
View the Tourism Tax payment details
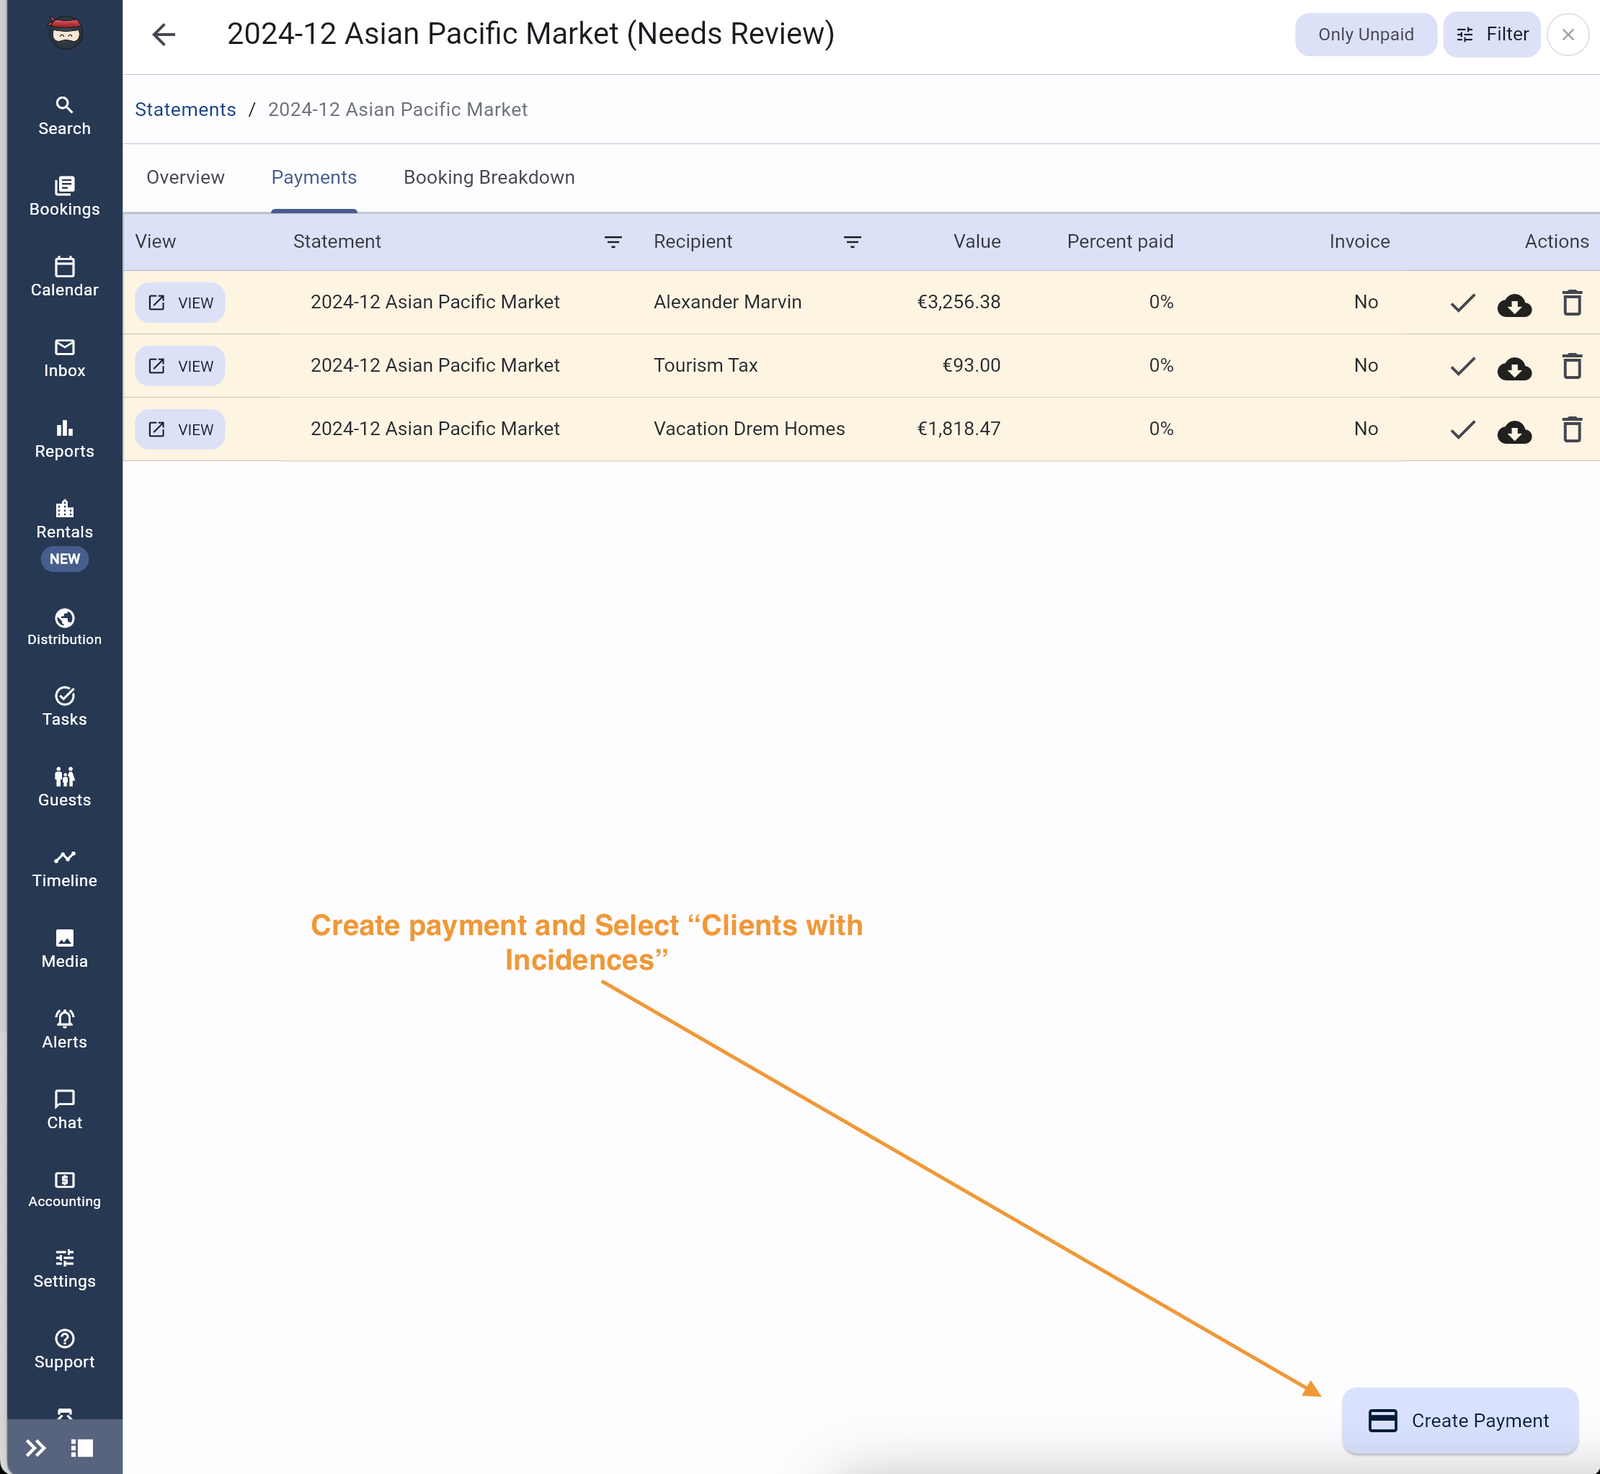pyautogui.click(x=180, y=366)
